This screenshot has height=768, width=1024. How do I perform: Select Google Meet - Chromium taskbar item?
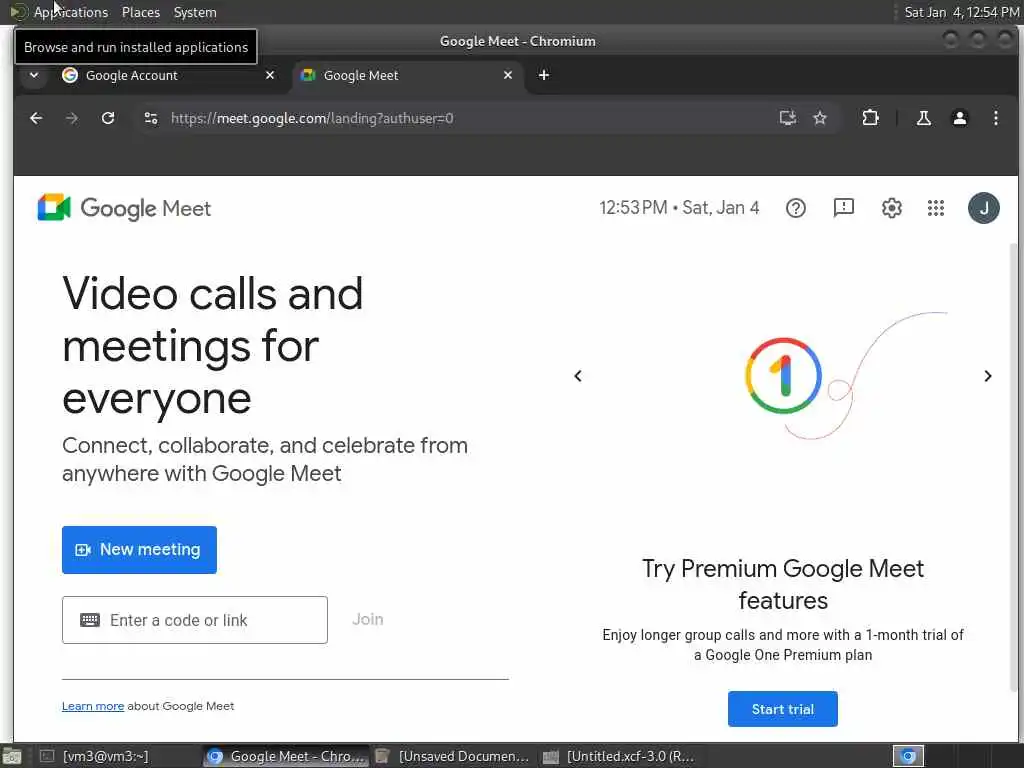[285, 756]
